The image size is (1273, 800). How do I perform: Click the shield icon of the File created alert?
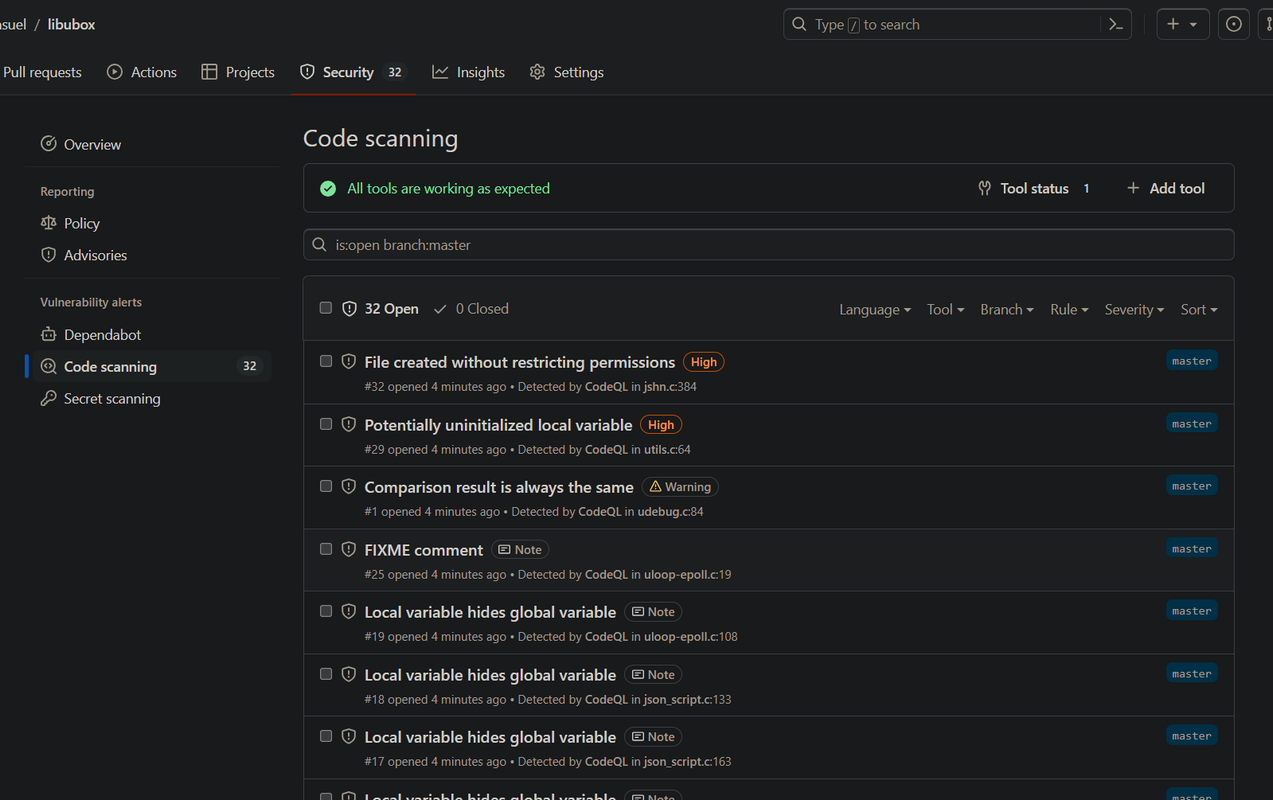coord(349,362)
